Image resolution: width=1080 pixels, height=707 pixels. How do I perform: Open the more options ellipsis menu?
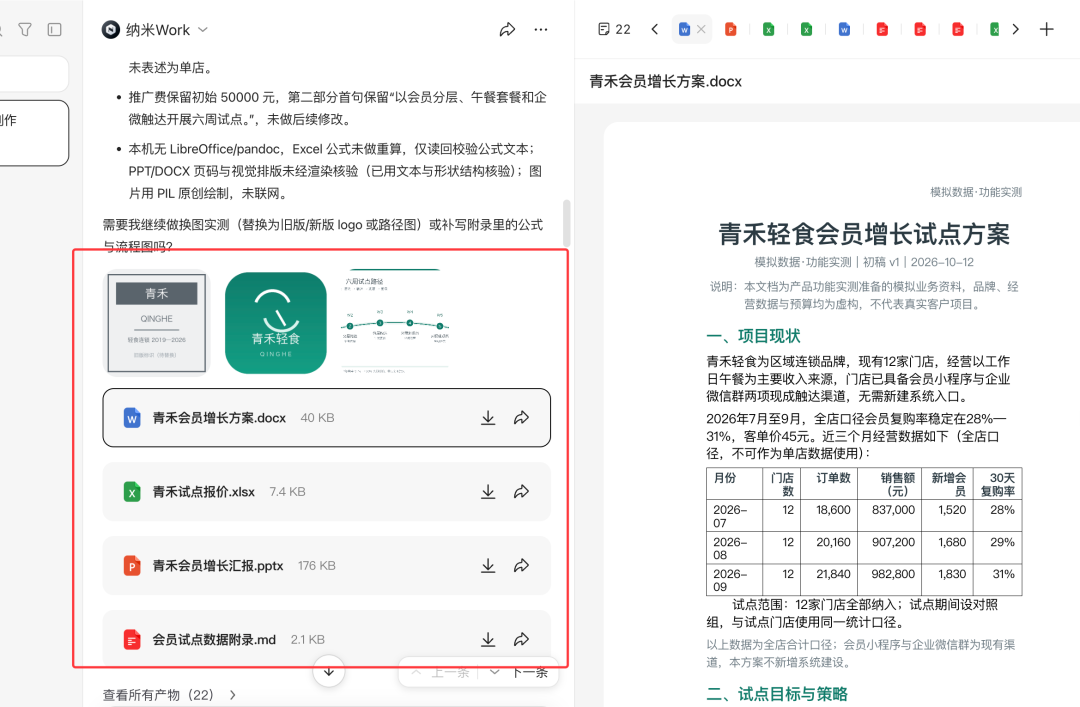click(x=541, y=30)
